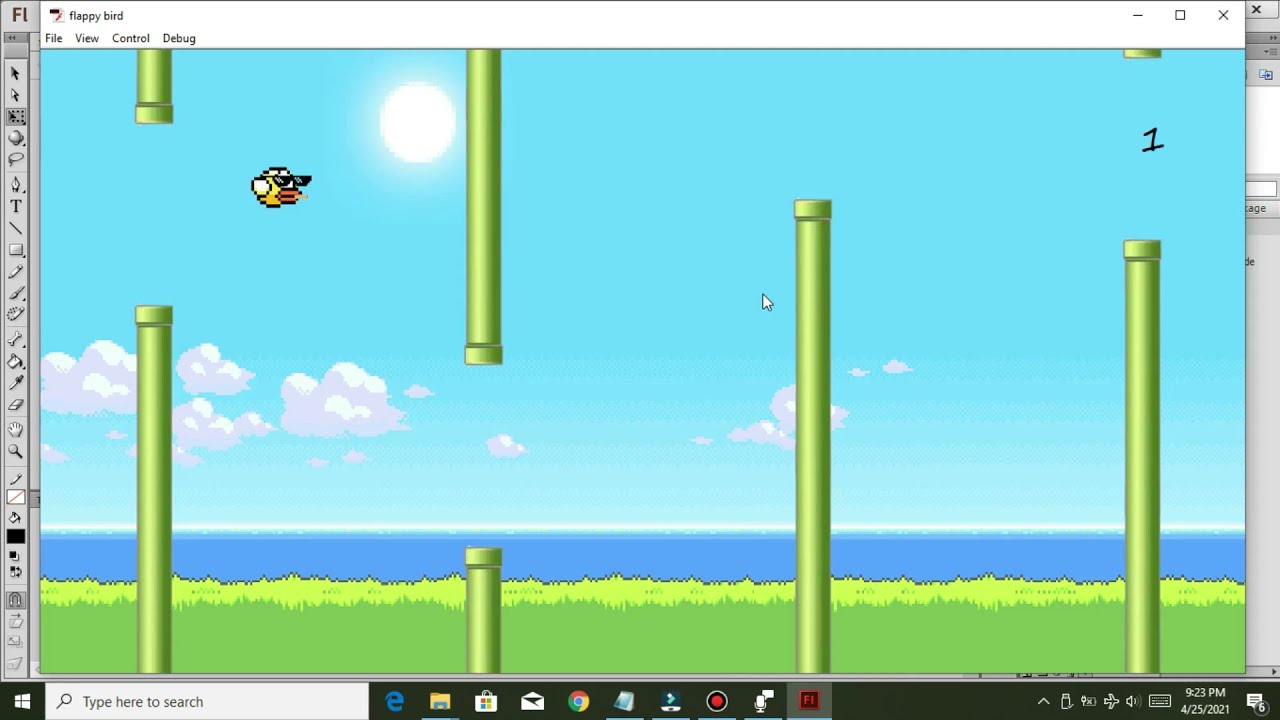
Task: Open the stroke color swatch (no color)
Action: (x=15, y=497)
